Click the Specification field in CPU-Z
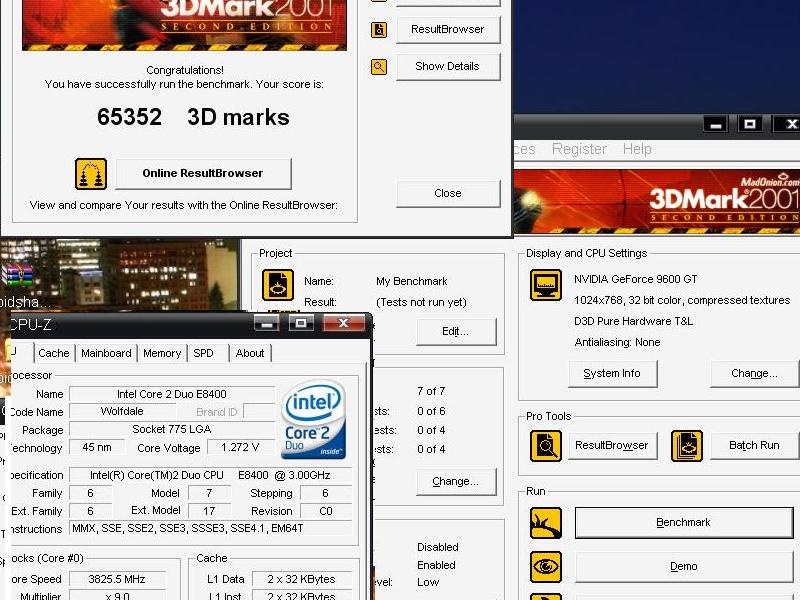This screenshot has width=800, height=600. point(211,476)
